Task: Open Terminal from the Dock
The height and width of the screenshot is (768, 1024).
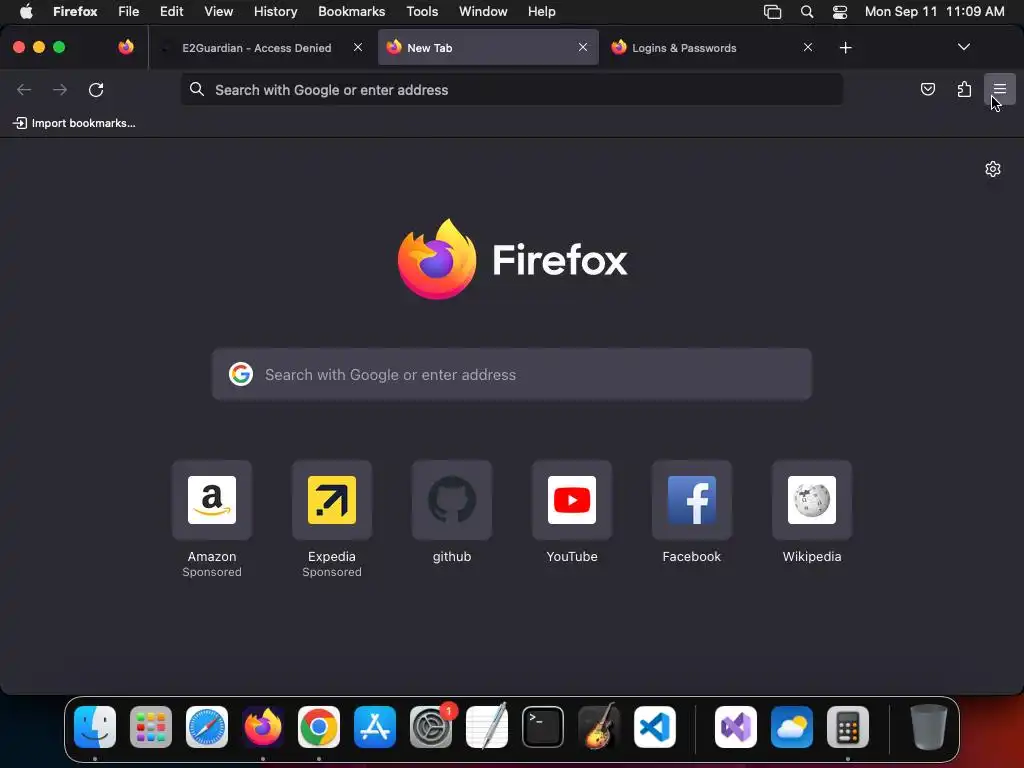Action: pyautogui.click(x=543, y=727)
